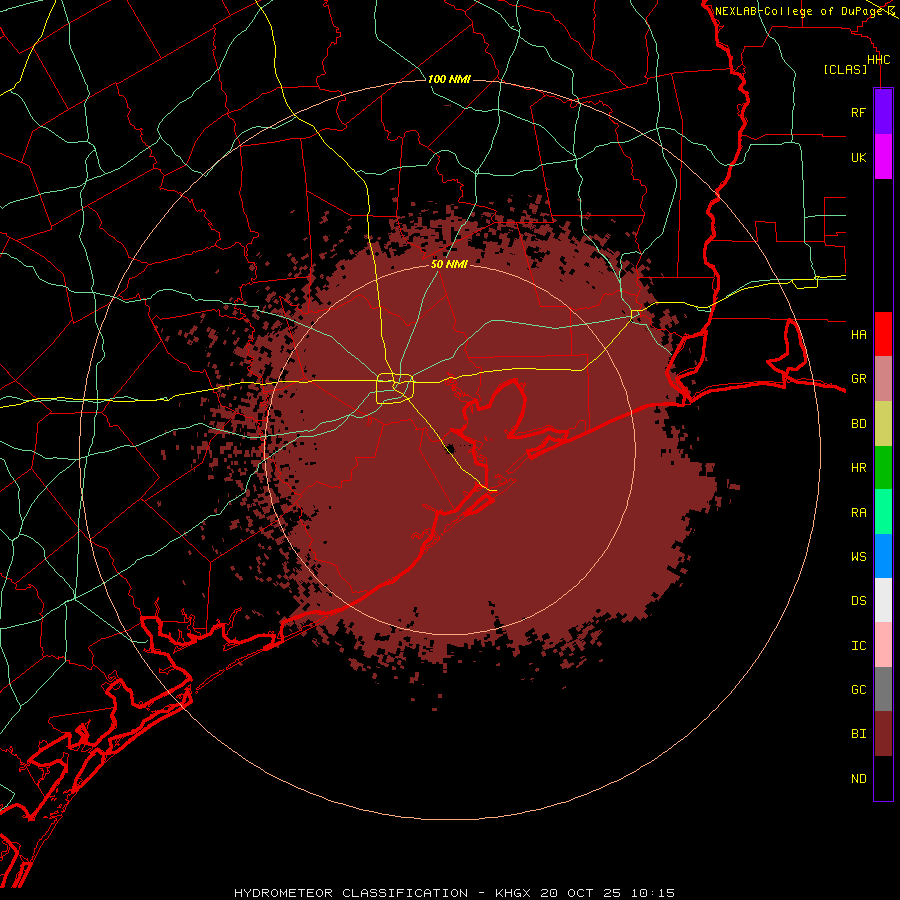Click the IC legend label
Viewport: 900px width, 900px height.
pos(858,646)
